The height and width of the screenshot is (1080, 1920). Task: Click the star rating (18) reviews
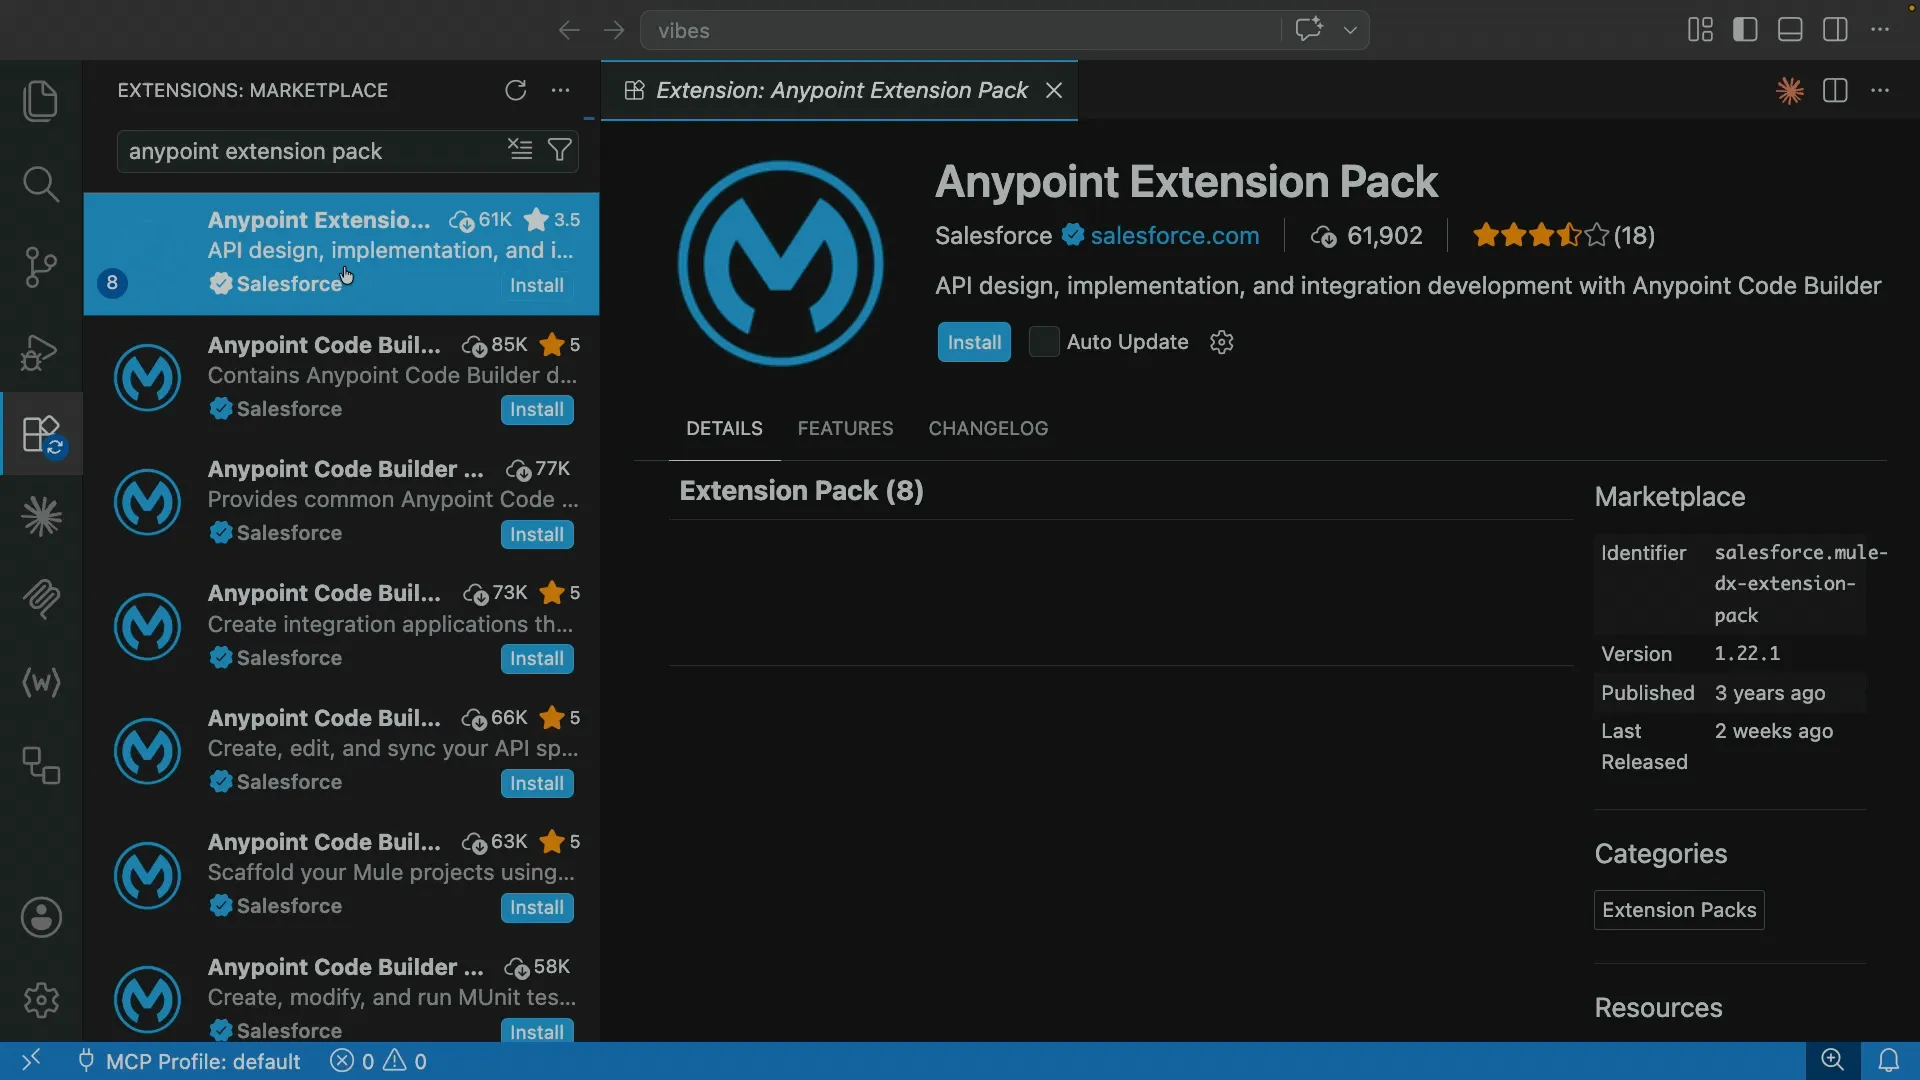click(1564, 236)
